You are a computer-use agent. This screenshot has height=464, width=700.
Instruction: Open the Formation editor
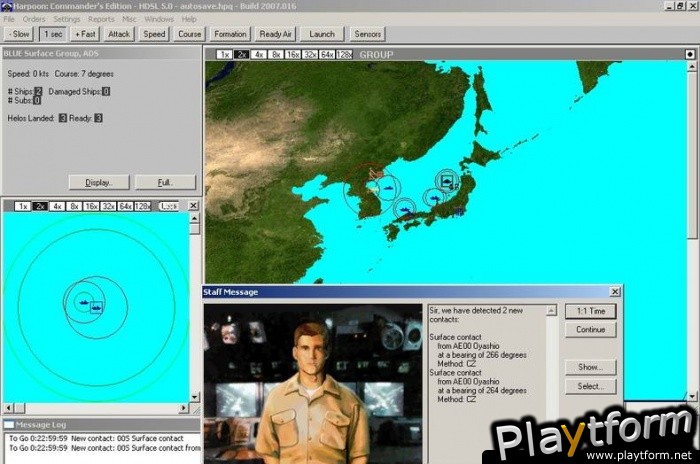tap(230, 34)
